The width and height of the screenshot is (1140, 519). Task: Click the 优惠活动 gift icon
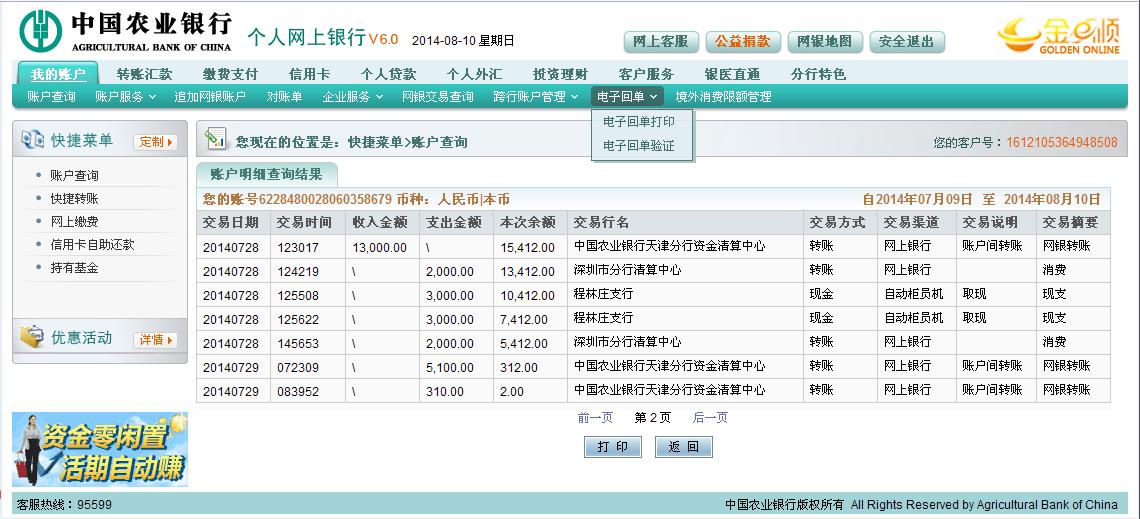point(32,337)
